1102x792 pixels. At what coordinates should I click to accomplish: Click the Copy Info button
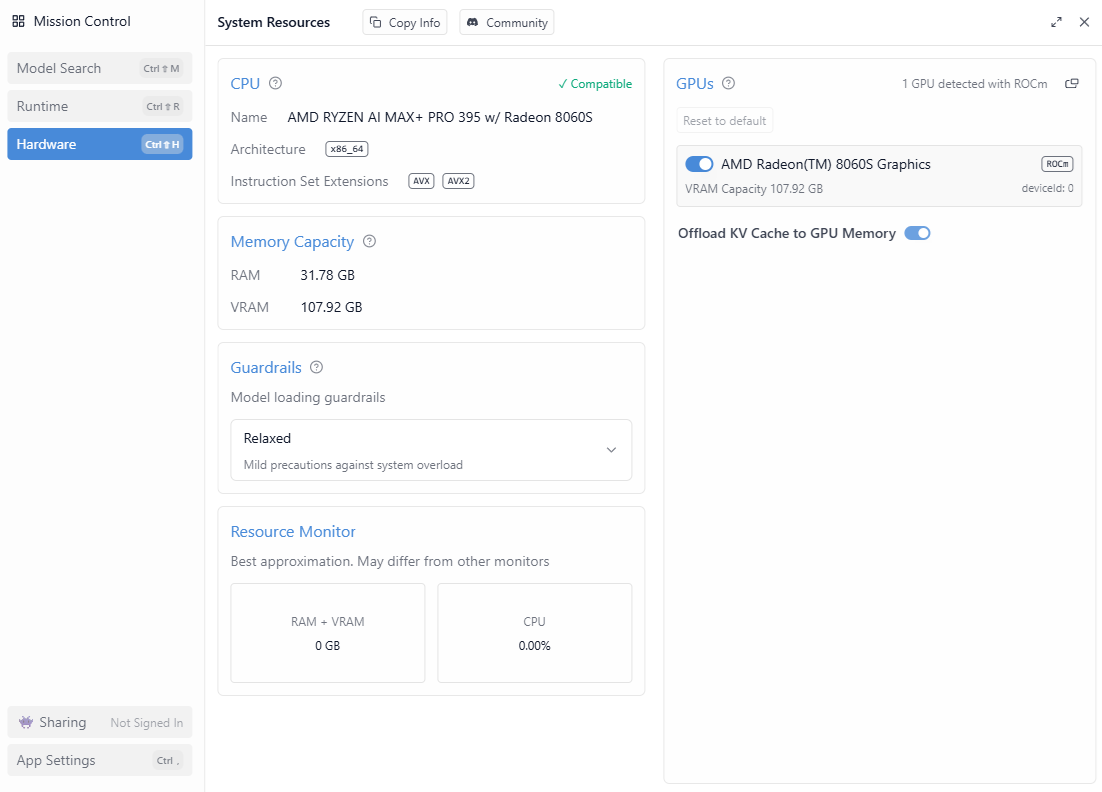[x=405, y=22]
